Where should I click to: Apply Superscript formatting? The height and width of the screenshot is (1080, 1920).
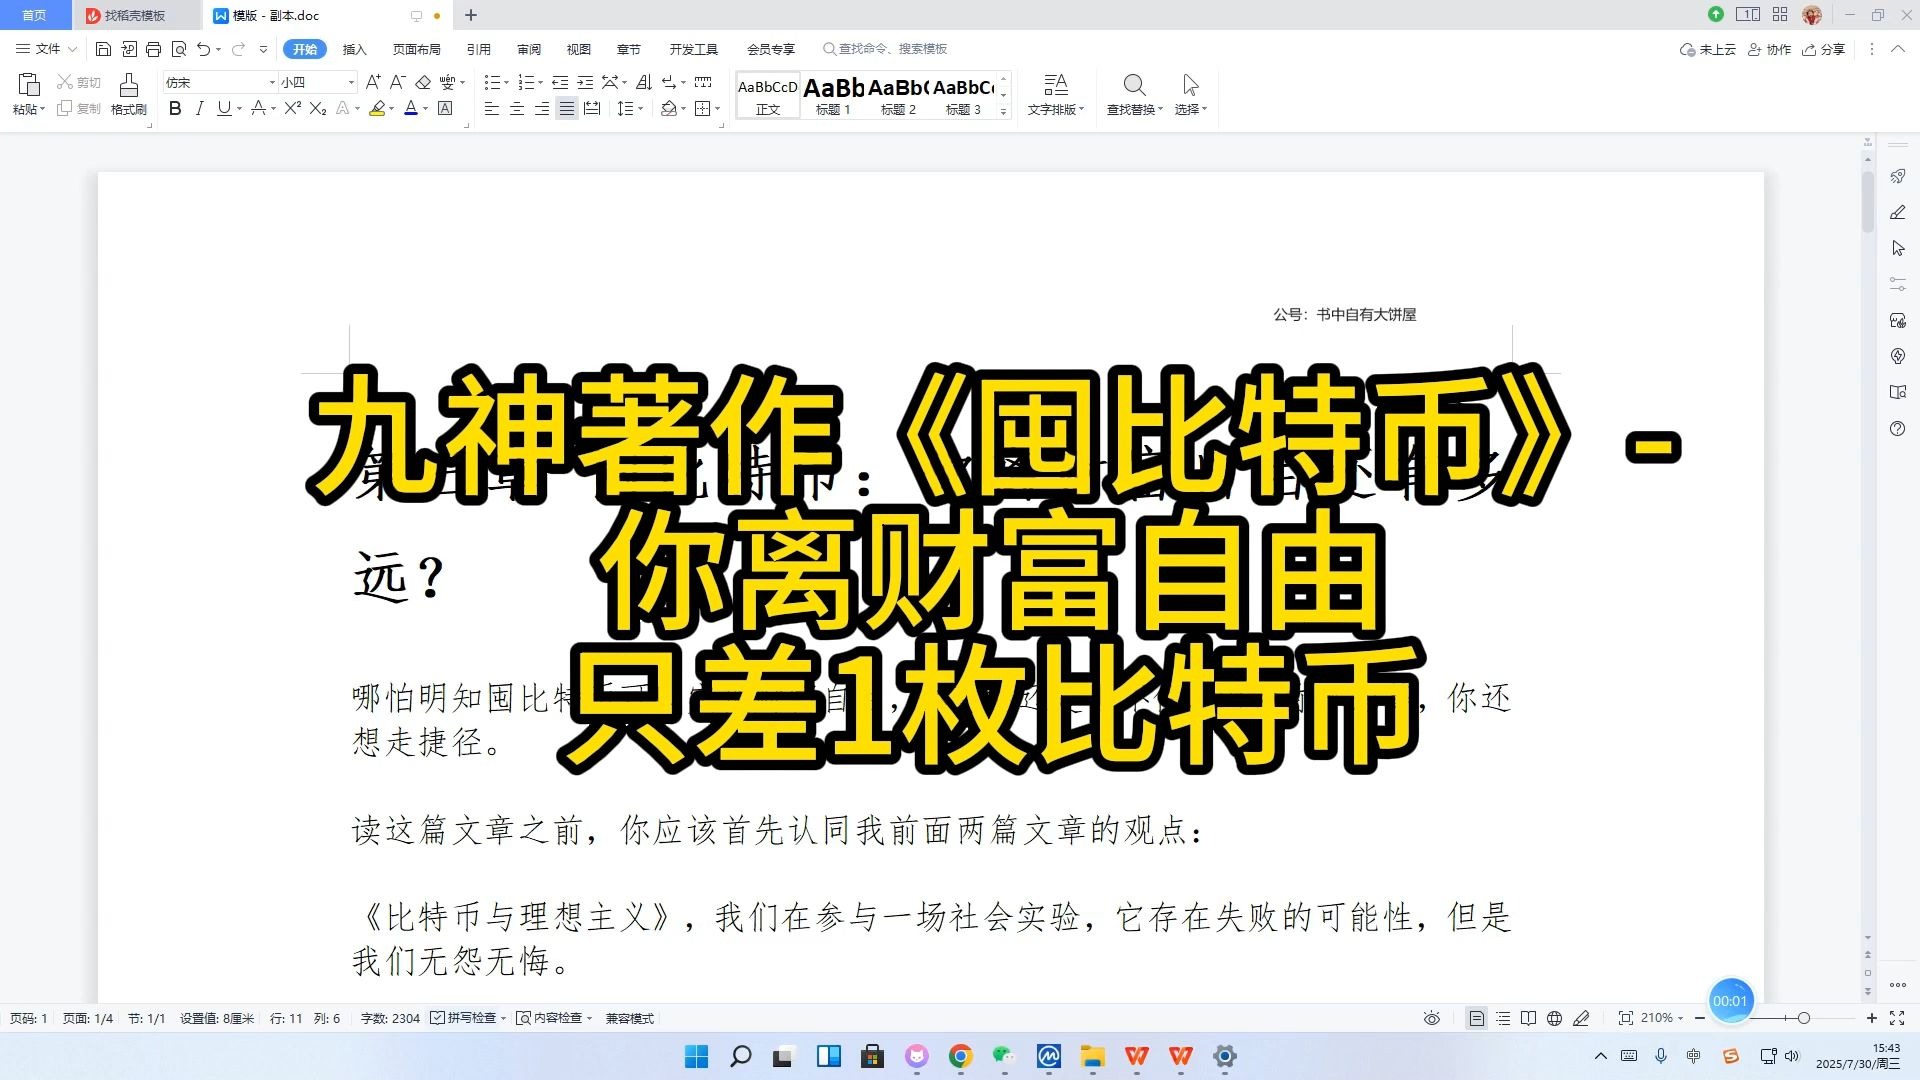coord(292,108)
